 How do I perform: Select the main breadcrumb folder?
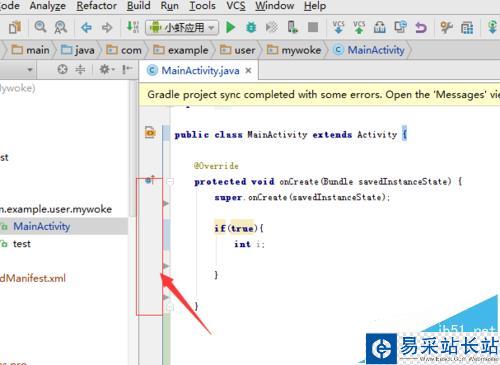[x=30, y=50]
